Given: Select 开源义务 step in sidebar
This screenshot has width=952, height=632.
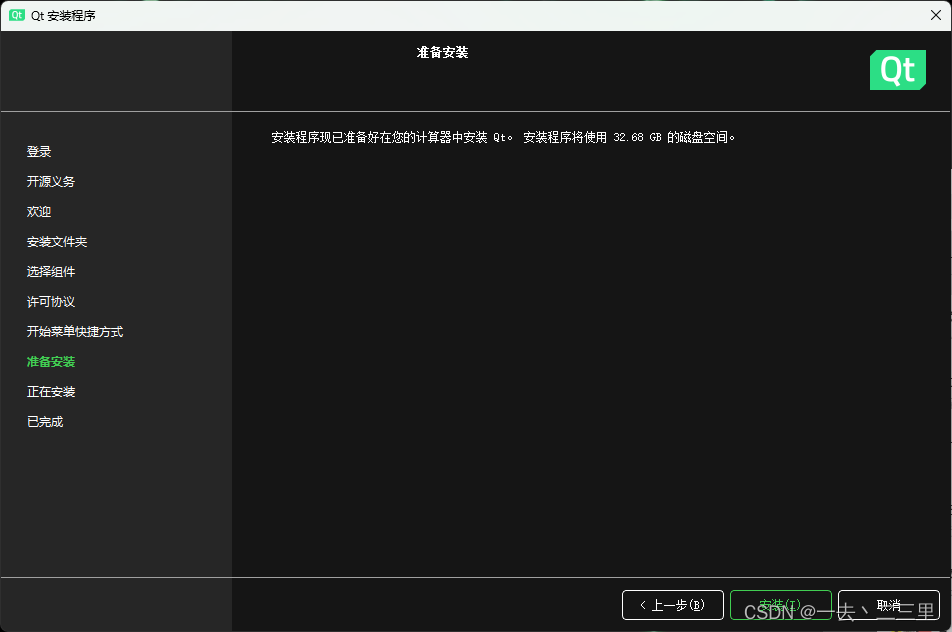Looking at the screenshot, I should point(51,182).
